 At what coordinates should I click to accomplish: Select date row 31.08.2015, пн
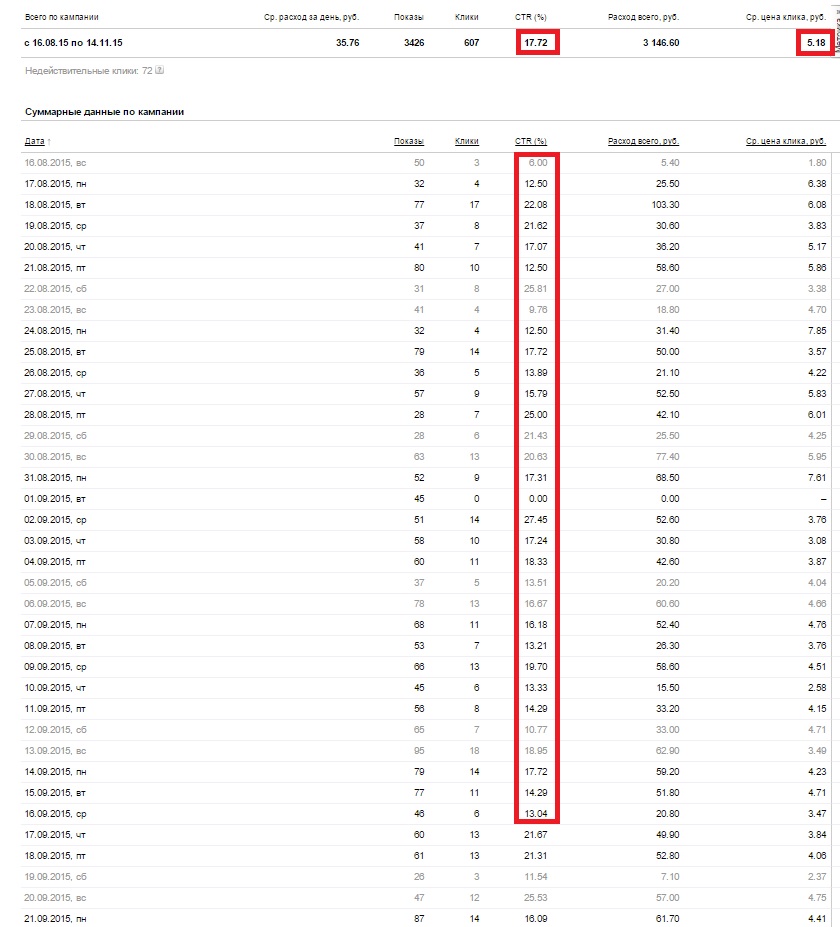click(x=426, y=478)
